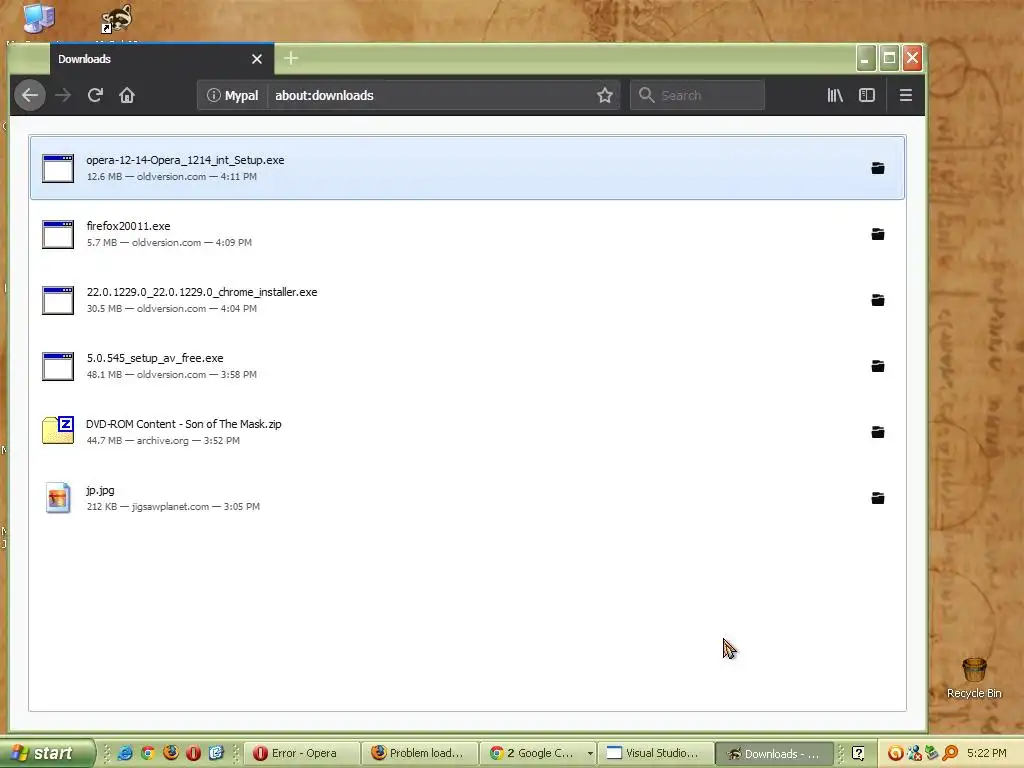Open containing folder for opera-12-14 setup

tap(878, 168)
